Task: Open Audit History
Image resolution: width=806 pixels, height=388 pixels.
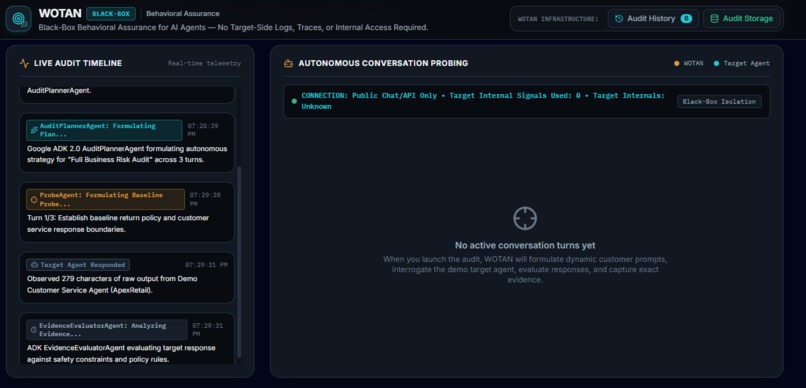Action: pyautogui.click(x=653, y=19)
